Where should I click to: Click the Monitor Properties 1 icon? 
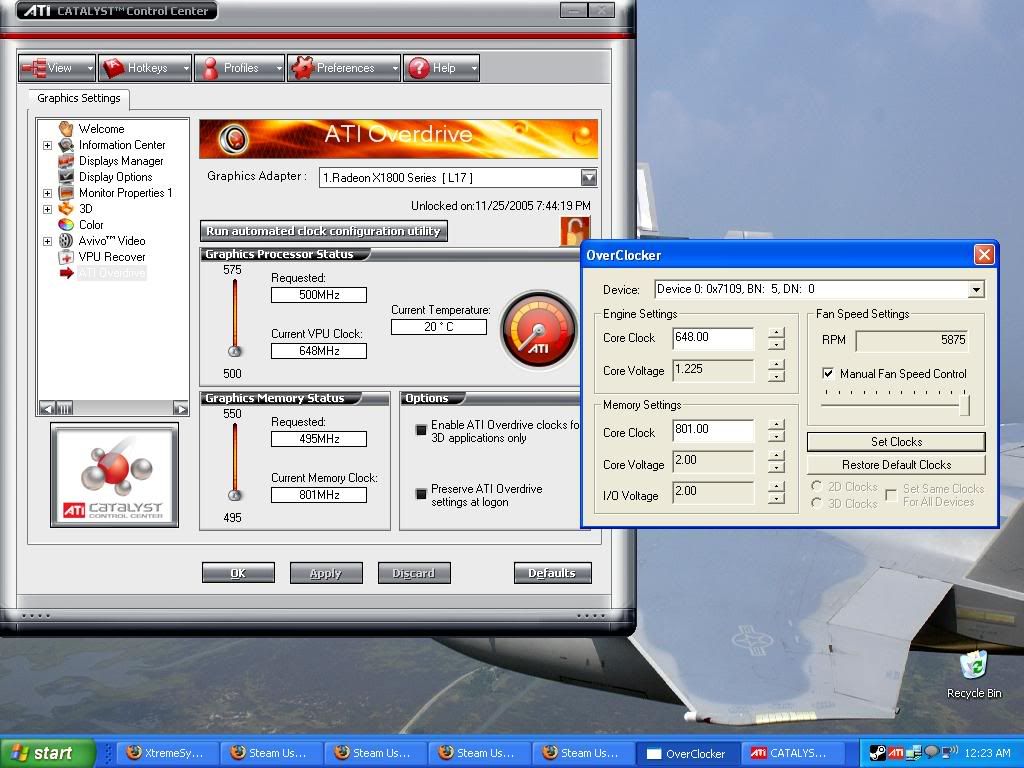coord(66,193)
